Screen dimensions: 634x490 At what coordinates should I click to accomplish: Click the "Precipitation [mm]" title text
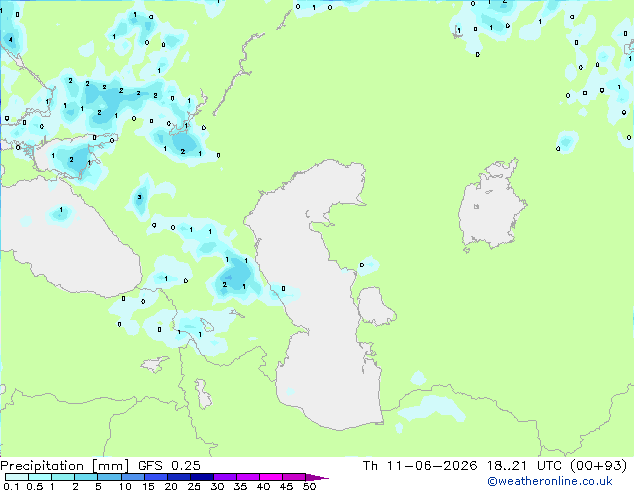pyautogui.click(x=65, y=466)
